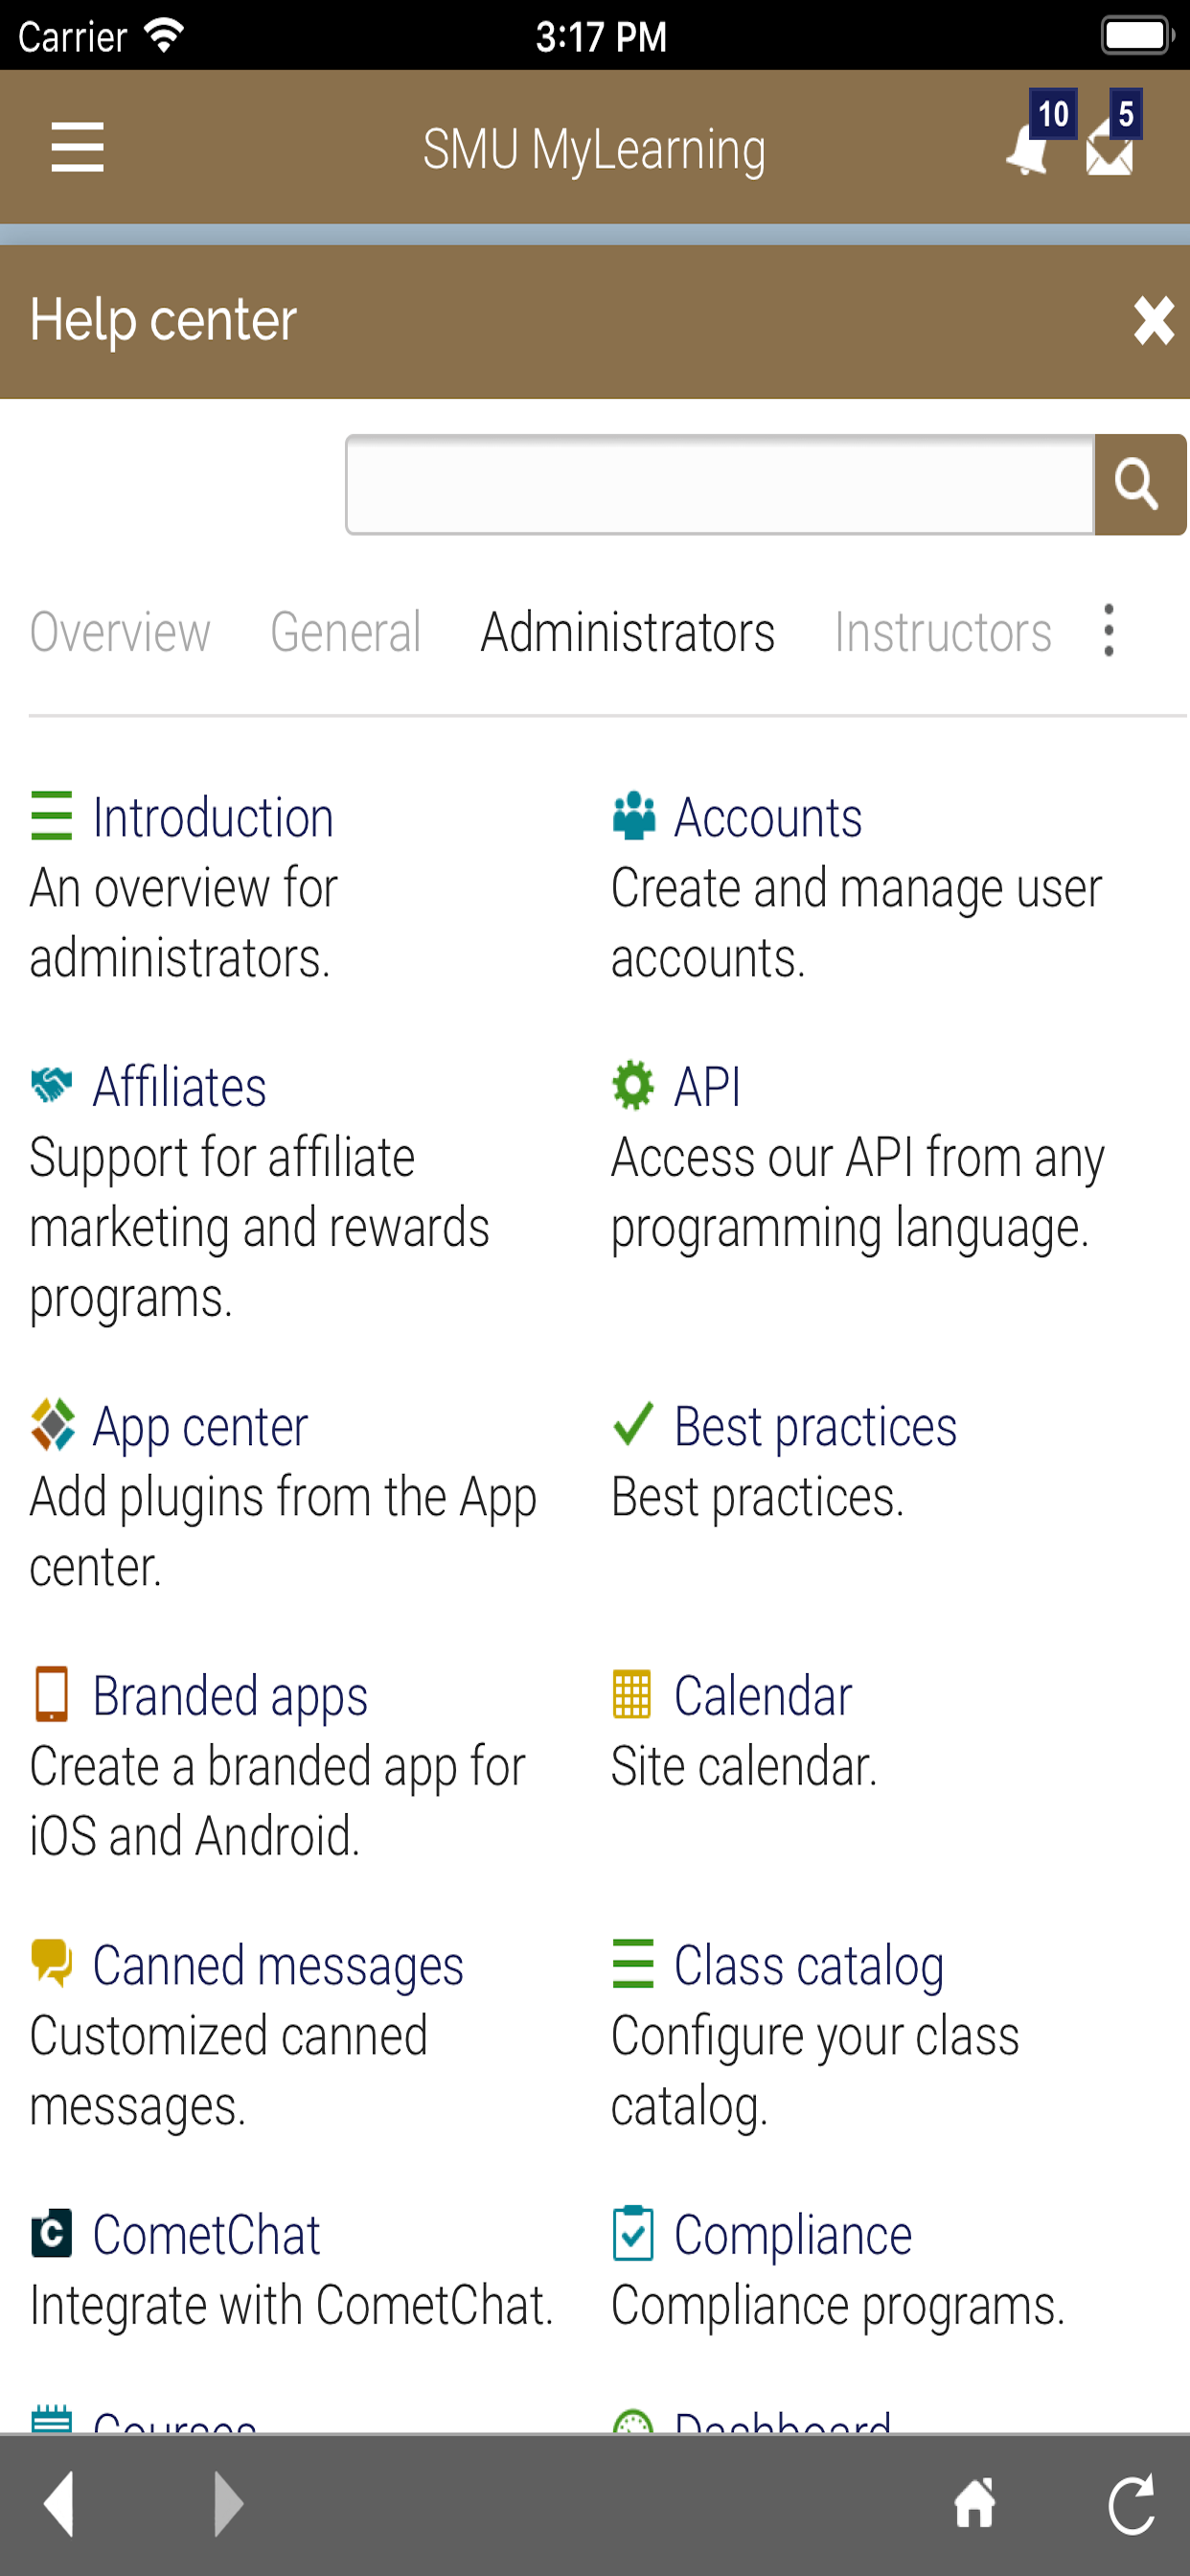Click the App center diamond icon
The height and width of the screenshot is (2576, 1190).
(53, 1425)
